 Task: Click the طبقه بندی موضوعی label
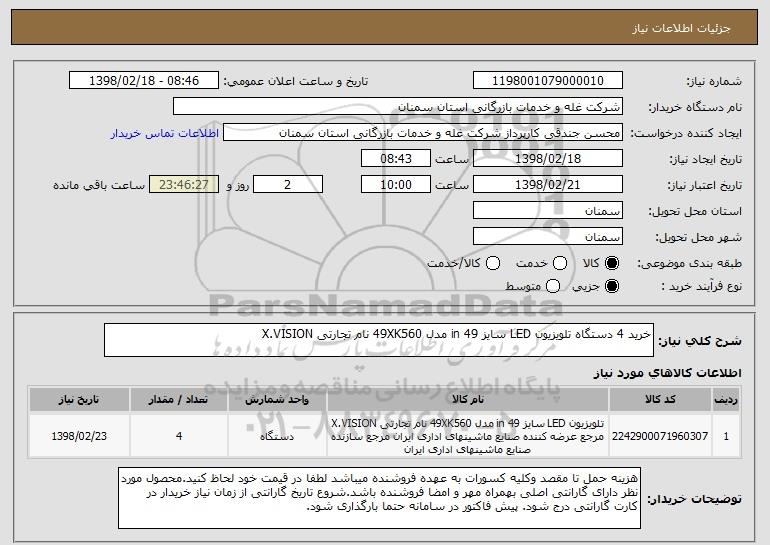[689, 264]
